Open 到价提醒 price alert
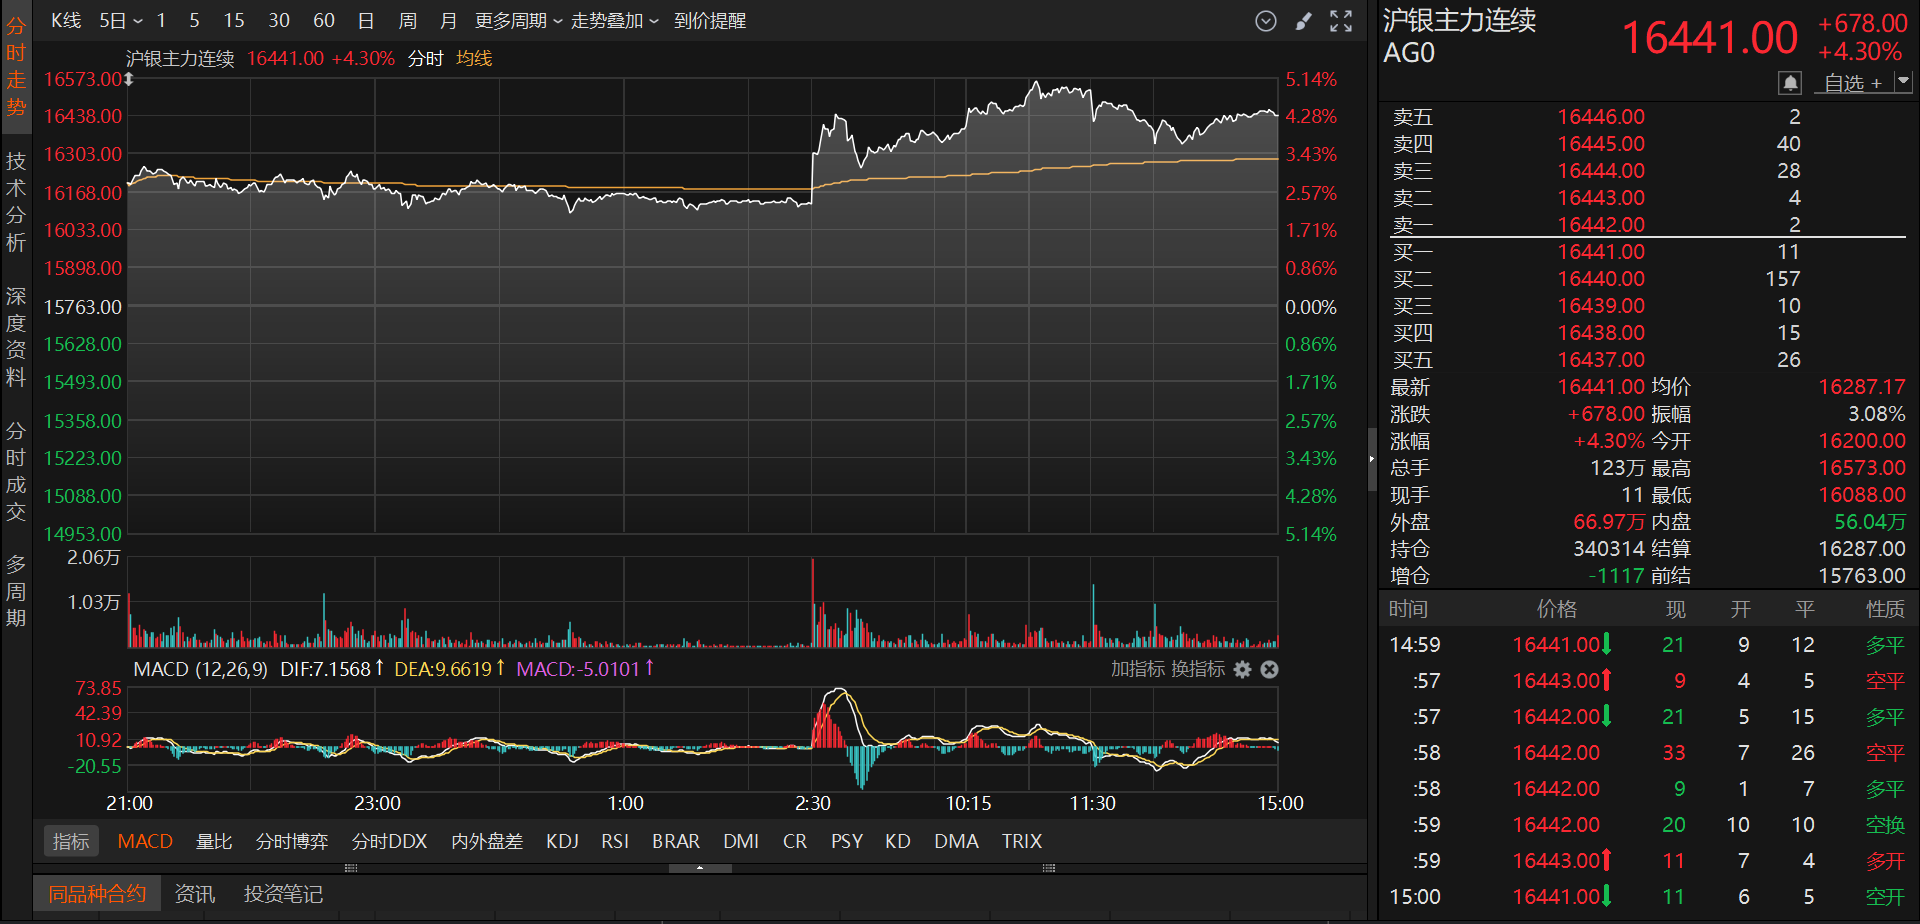Screen dimensions: 1920x924 710,21
